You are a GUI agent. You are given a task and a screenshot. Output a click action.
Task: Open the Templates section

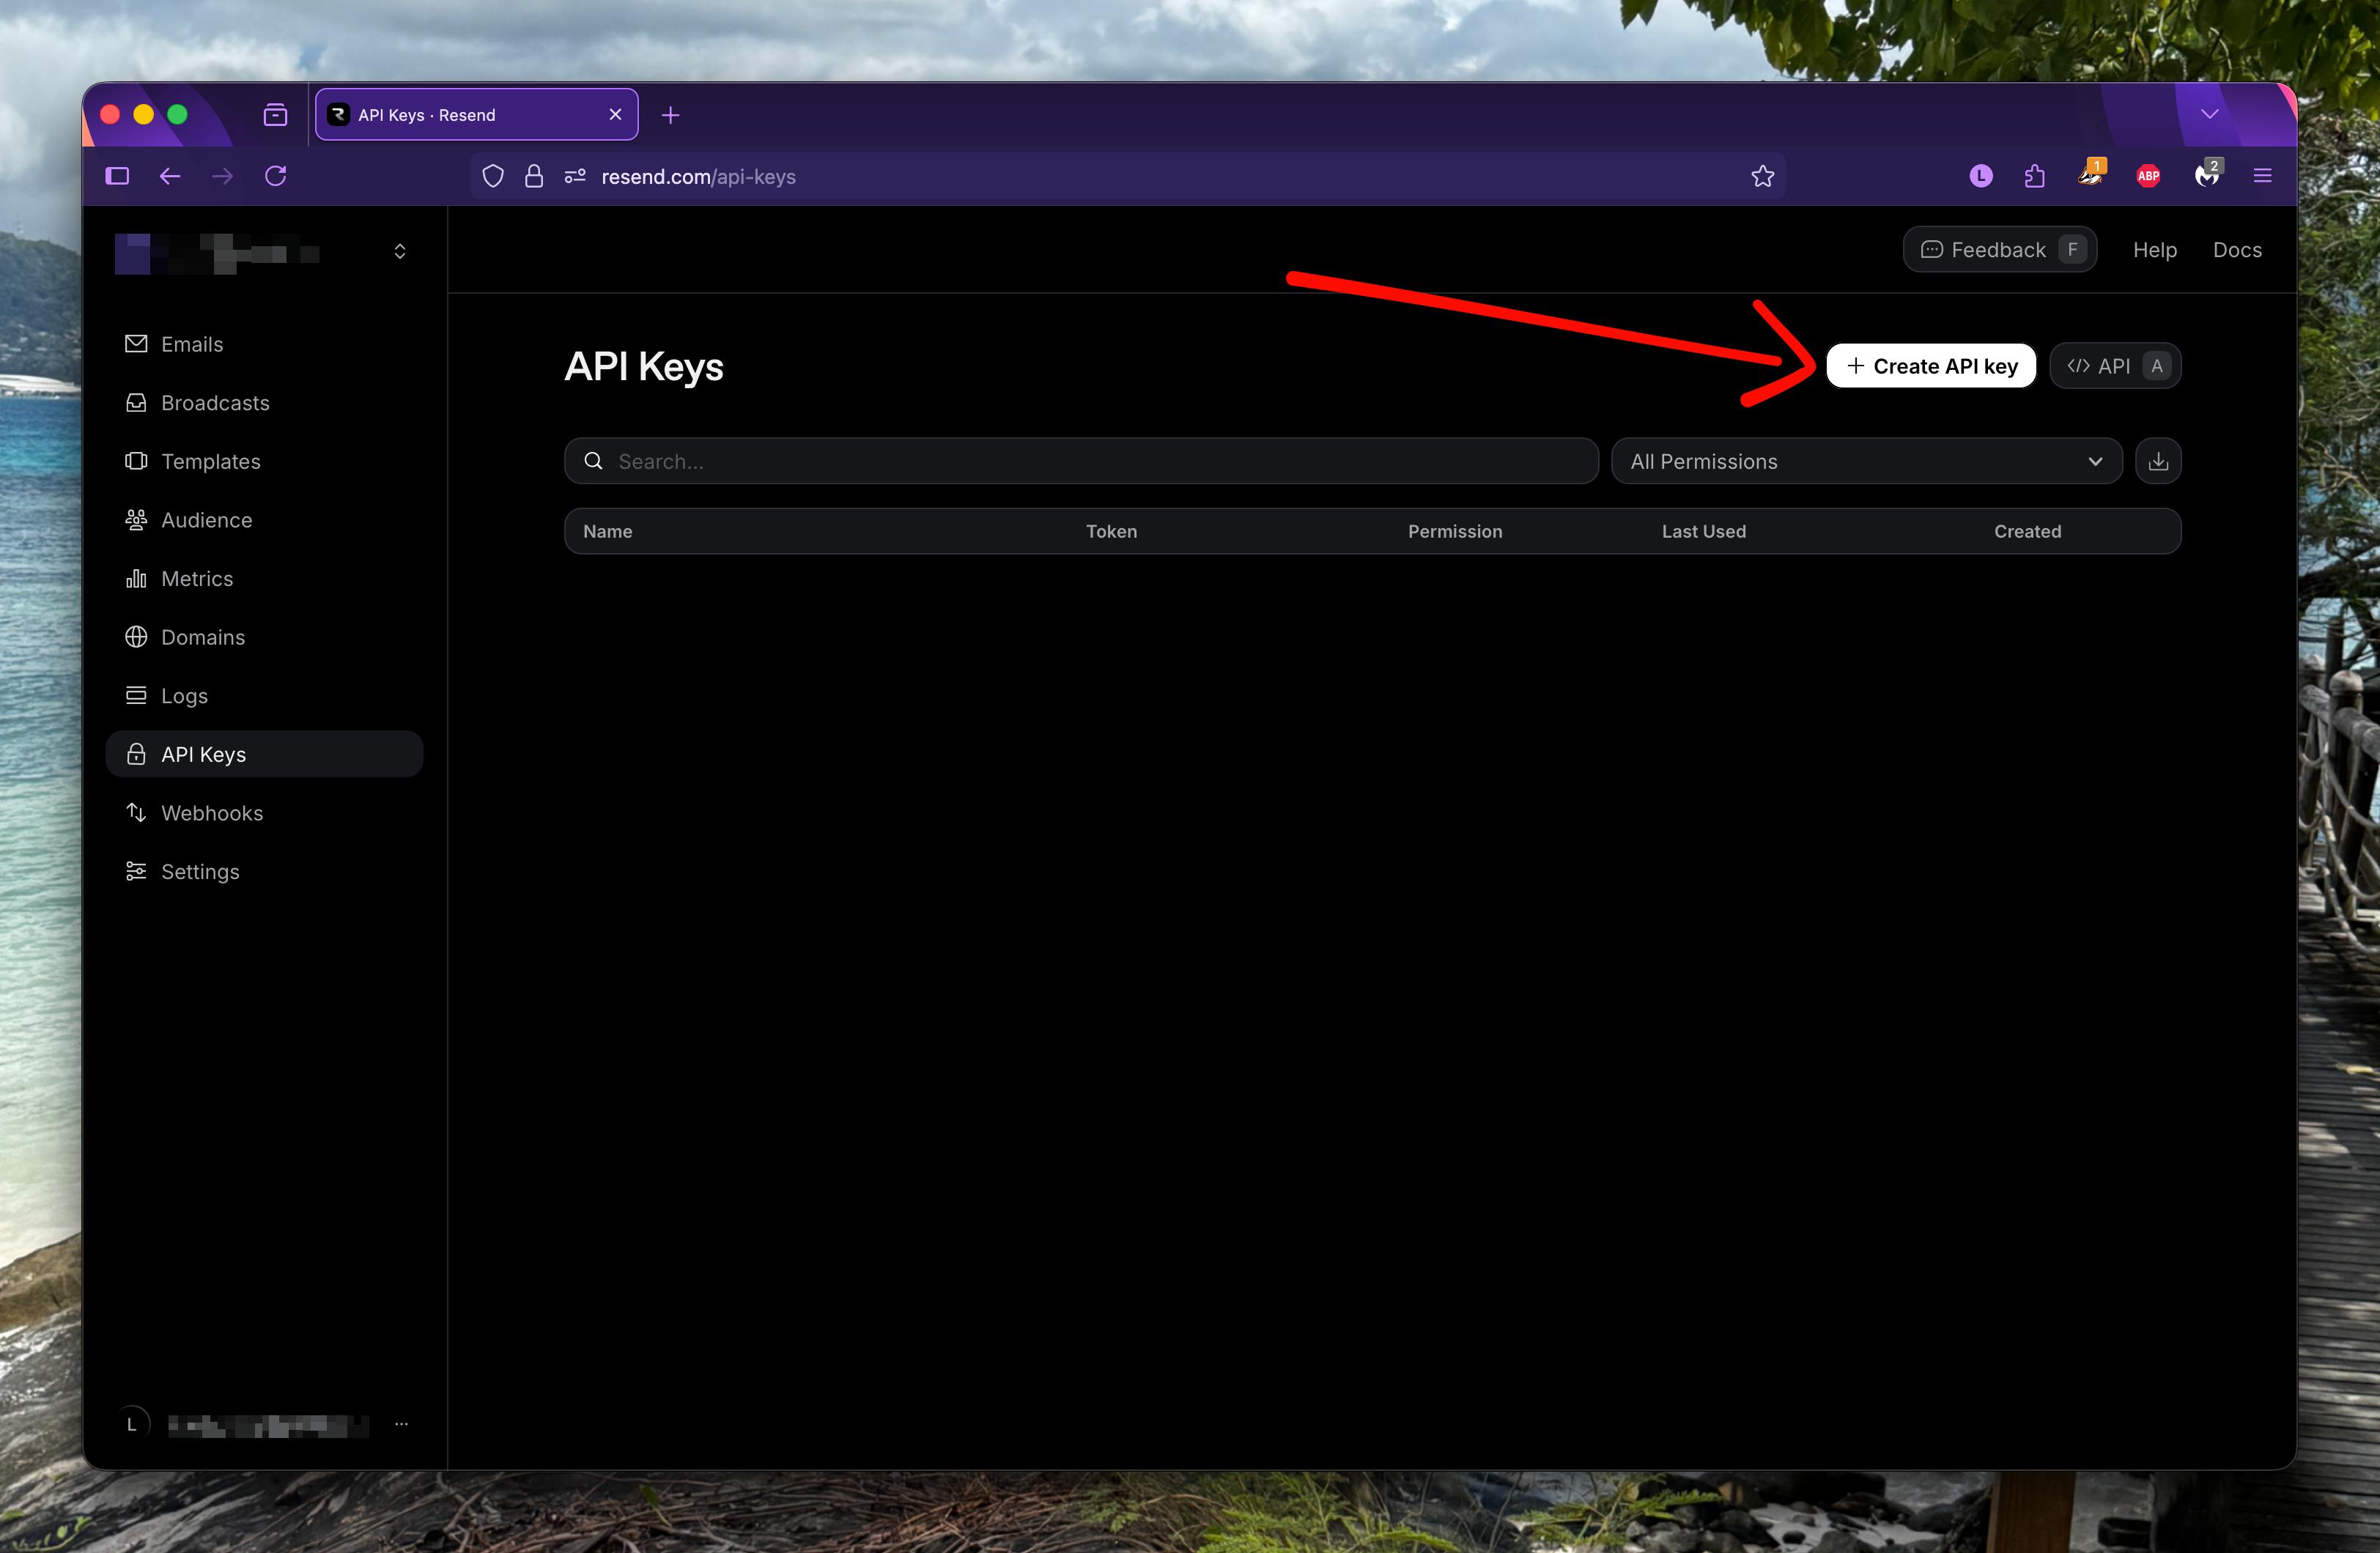[210, 461]
